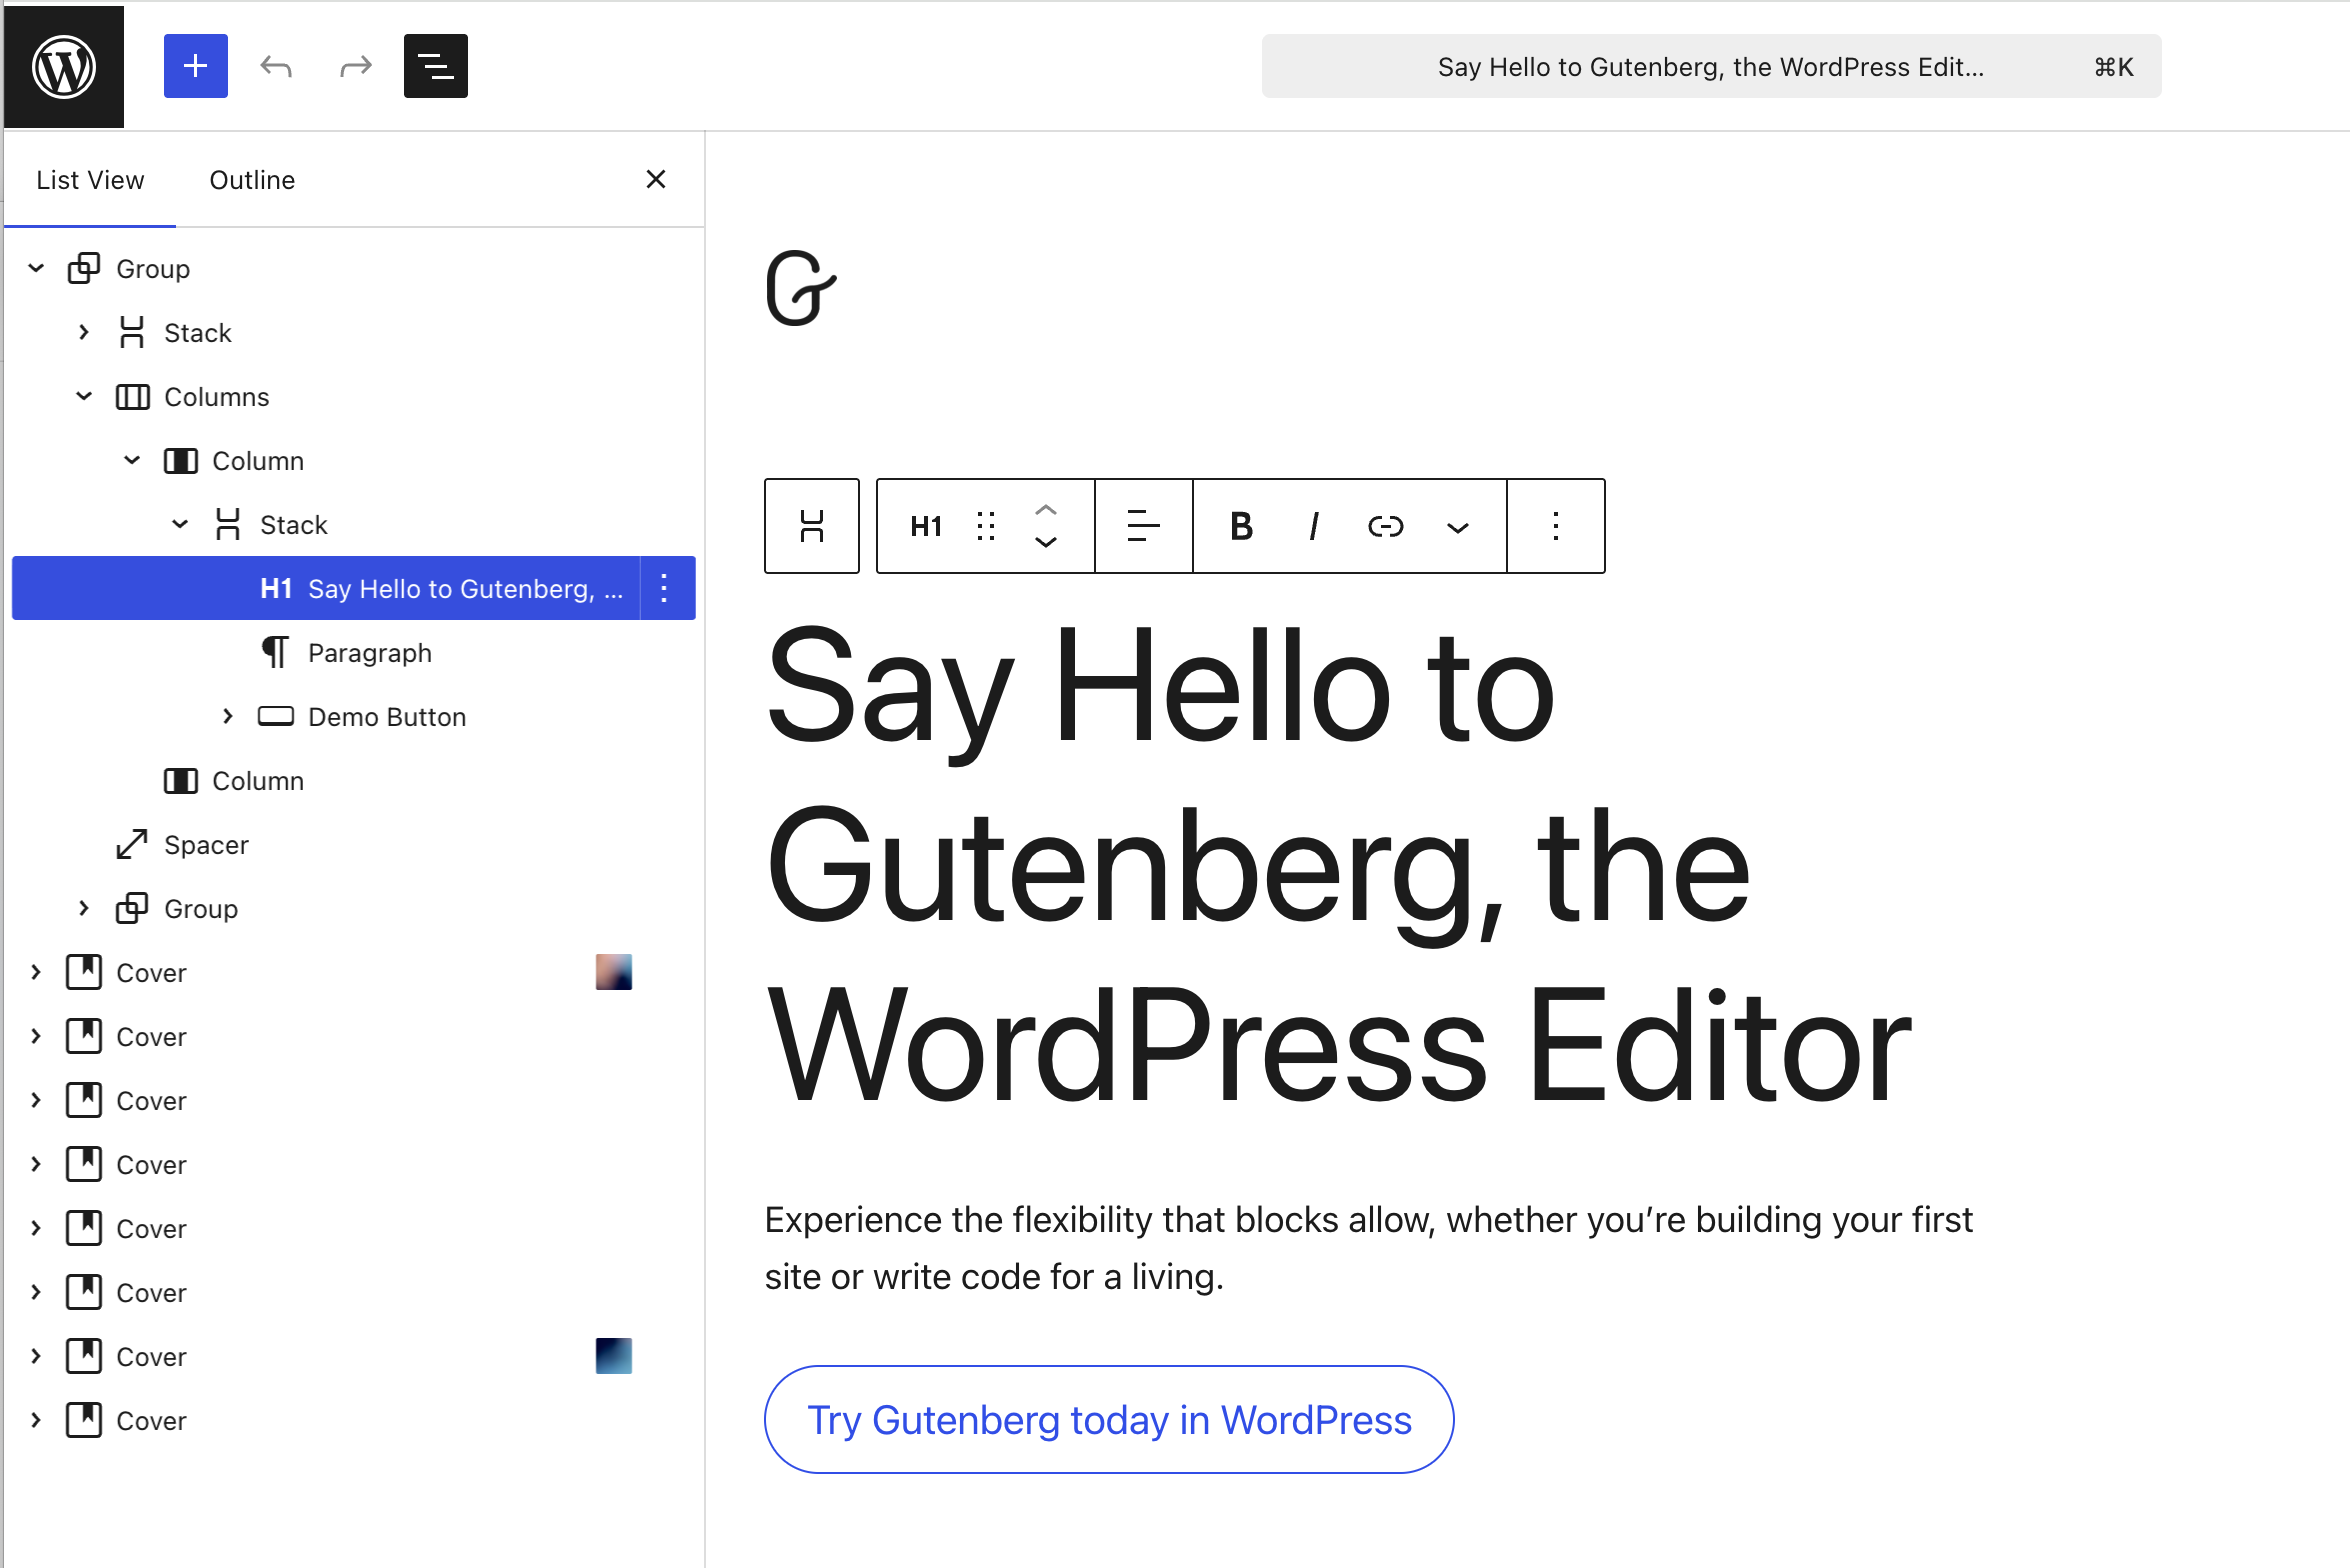
Task: Click 'Try Gutenberg today in WordPress' button
Action: (1109, 1419)
